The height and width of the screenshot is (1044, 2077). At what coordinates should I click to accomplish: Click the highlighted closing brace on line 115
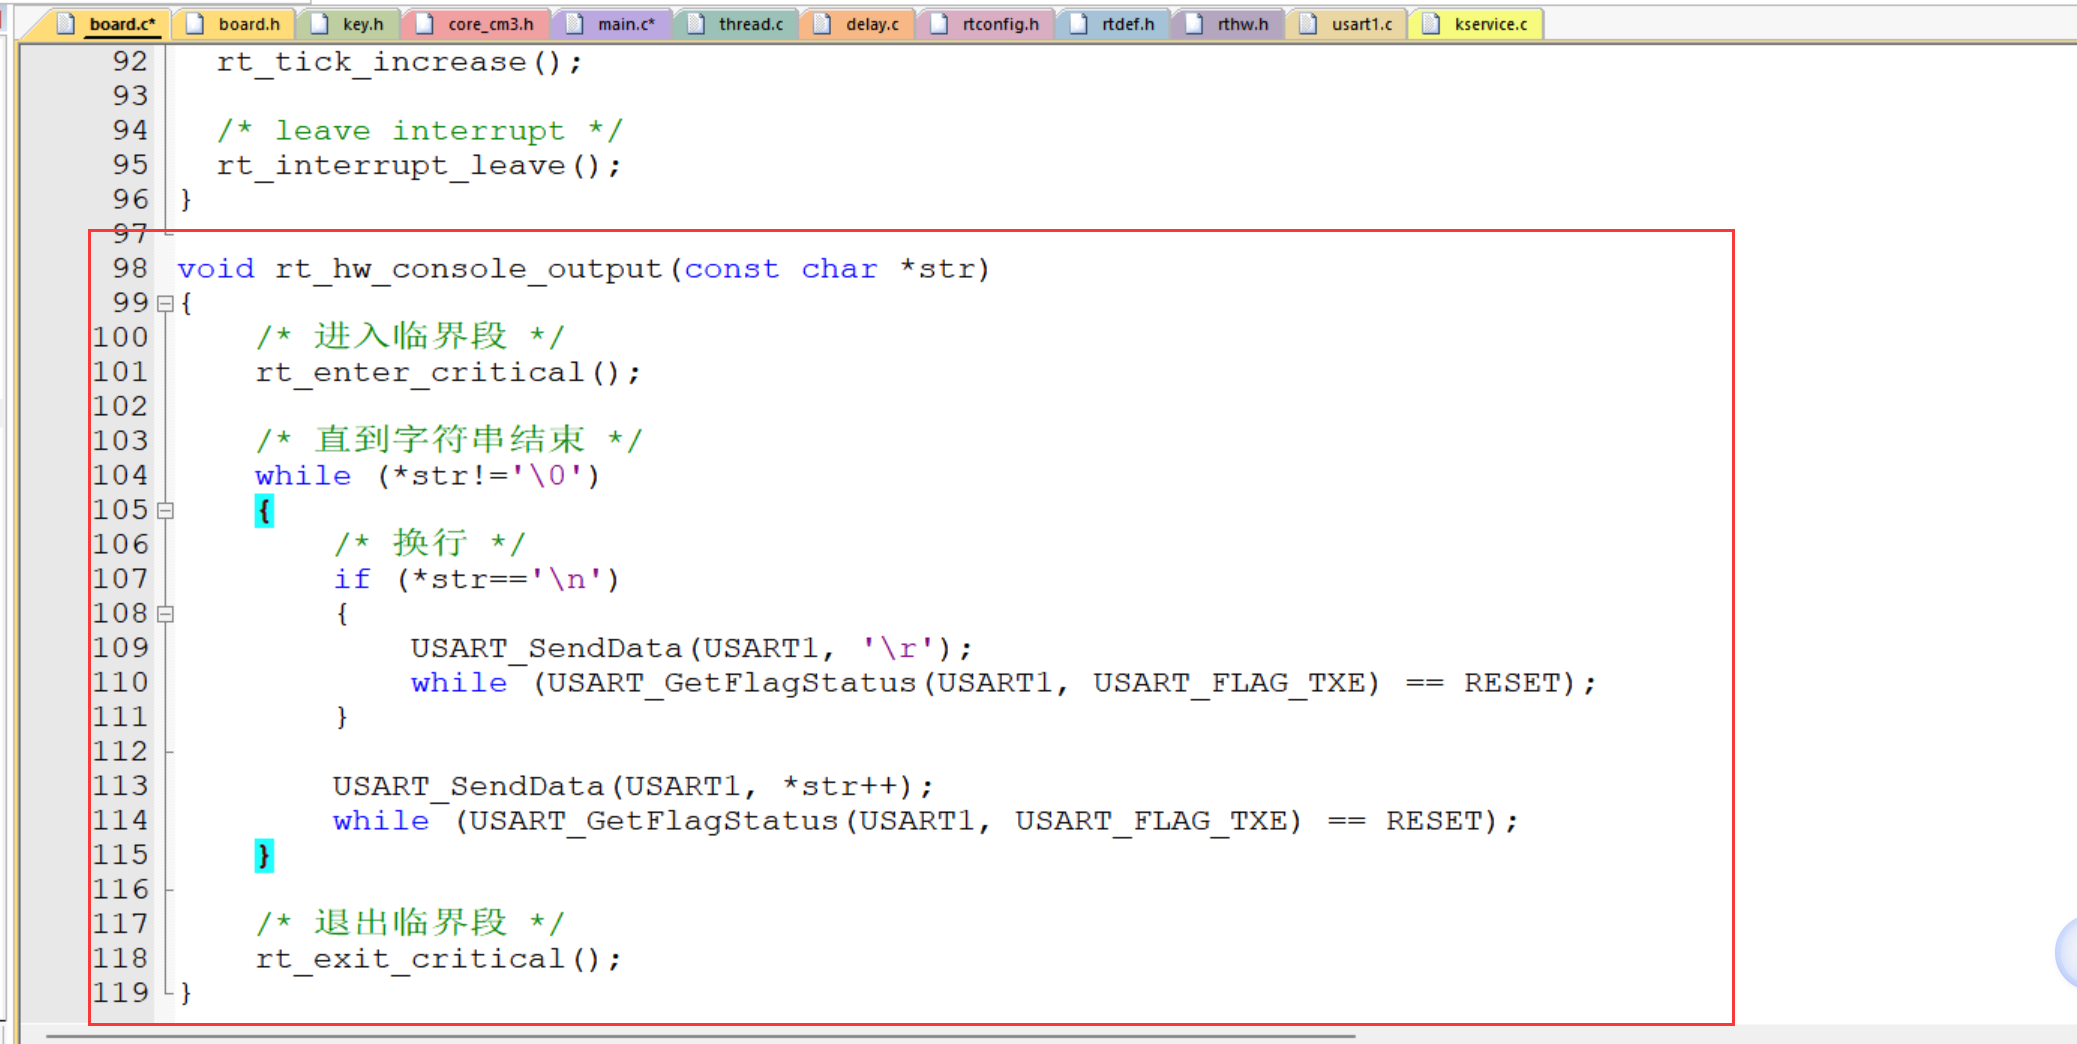264,856
